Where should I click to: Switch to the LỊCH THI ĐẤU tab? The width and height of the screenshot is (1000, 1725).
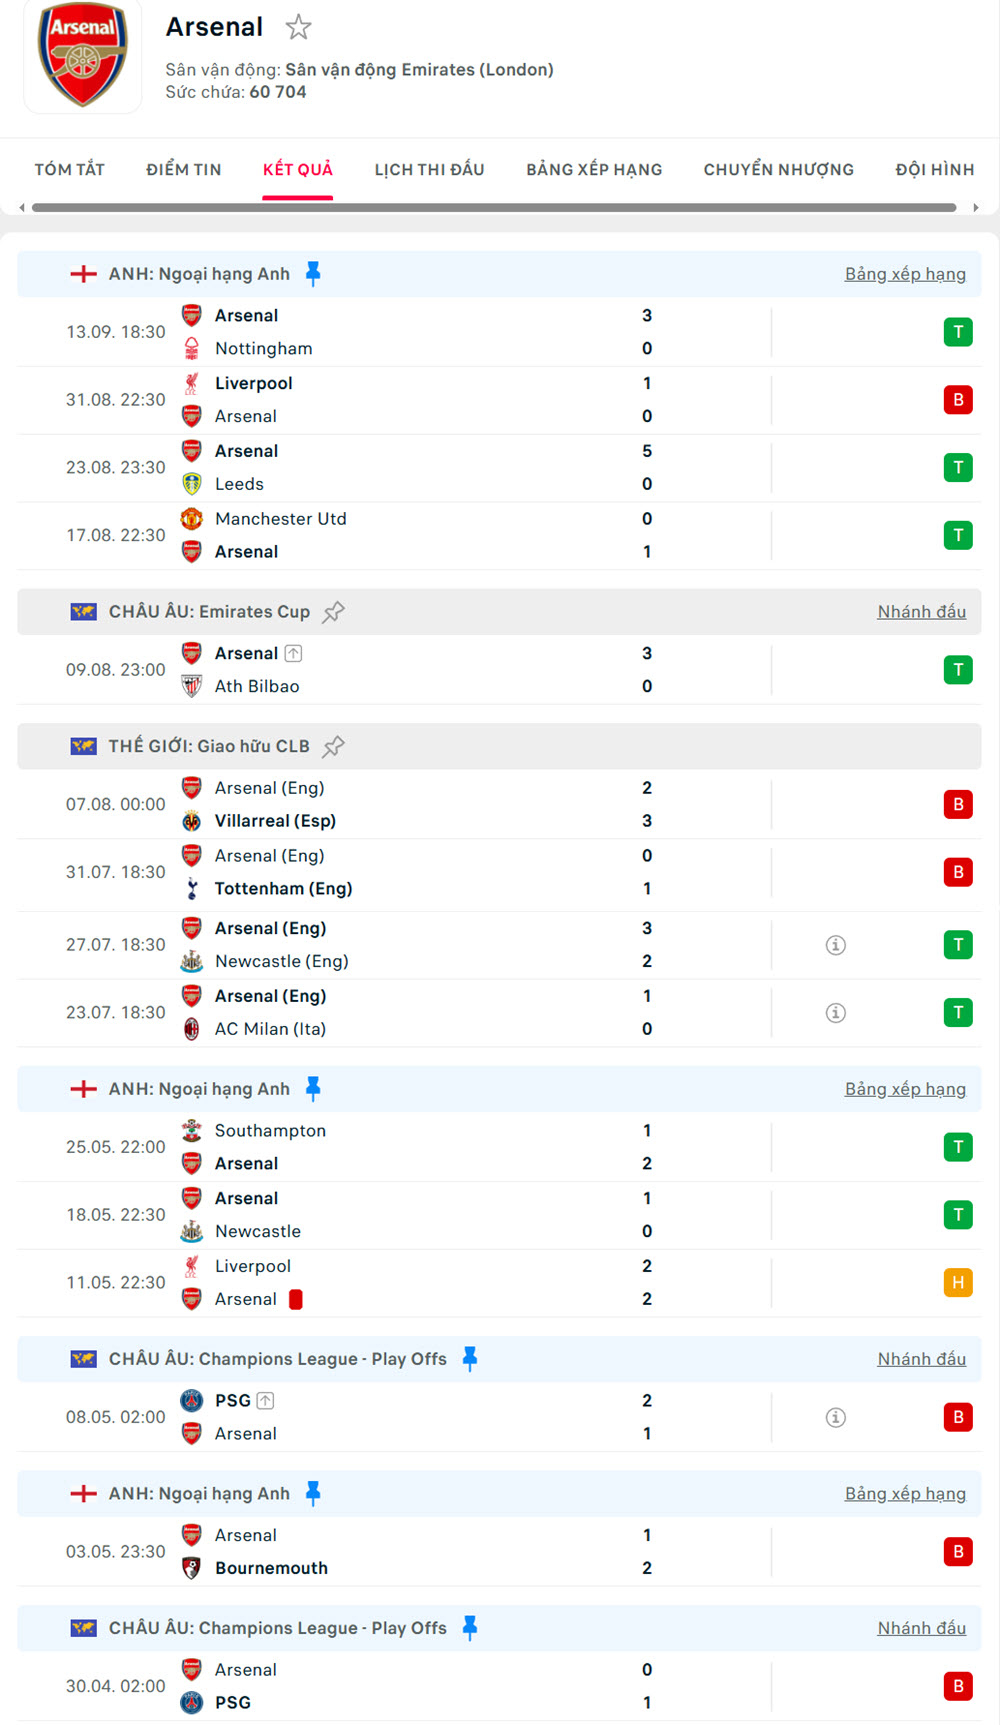(429, 169)
